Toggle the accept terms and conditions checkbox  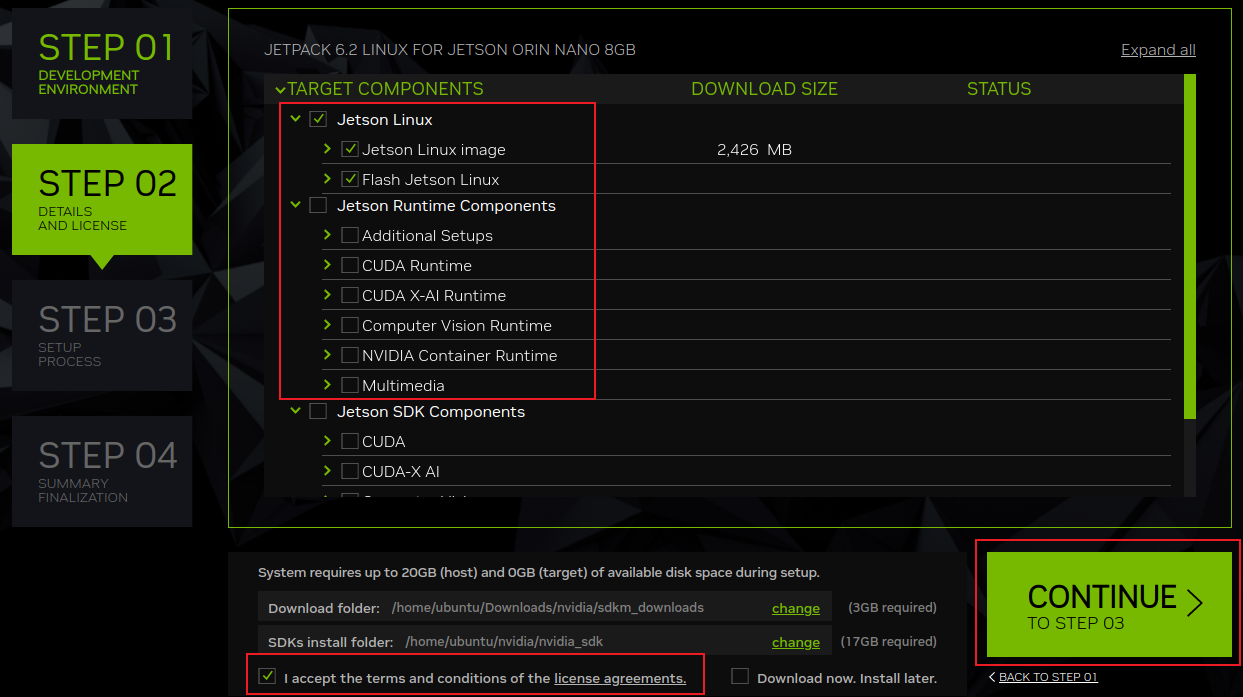[x=267, y=676]
